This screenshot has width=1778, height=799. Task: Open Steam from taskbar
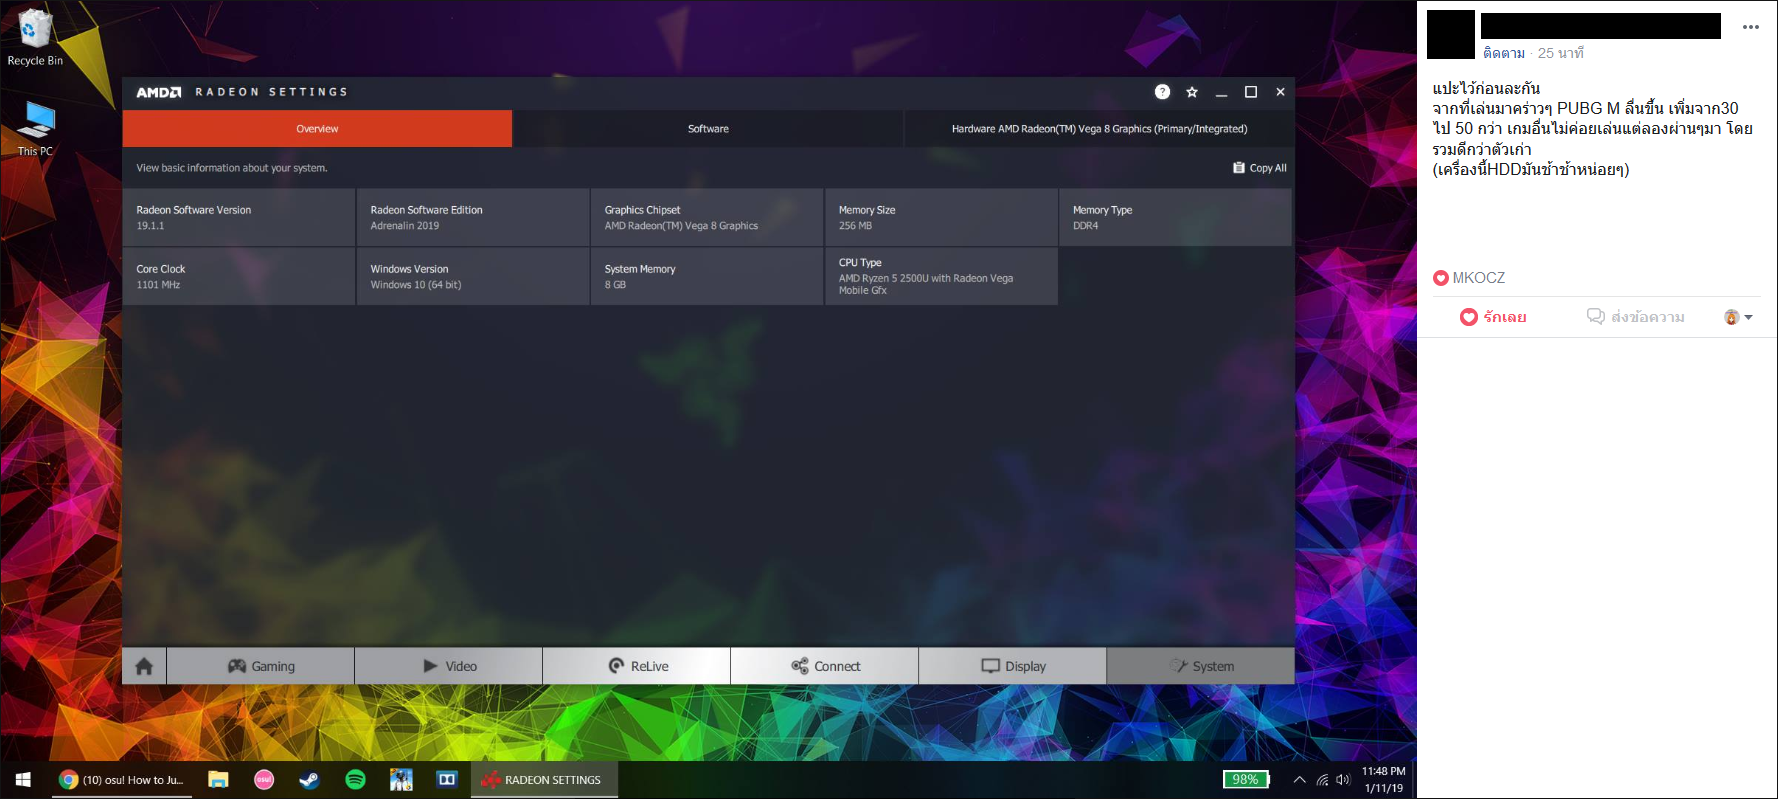point(310,780)
